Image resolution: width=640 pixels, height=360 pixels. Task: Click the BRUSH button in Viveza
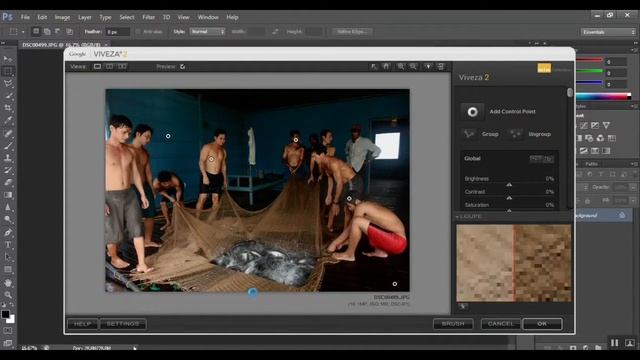[453, 324]
